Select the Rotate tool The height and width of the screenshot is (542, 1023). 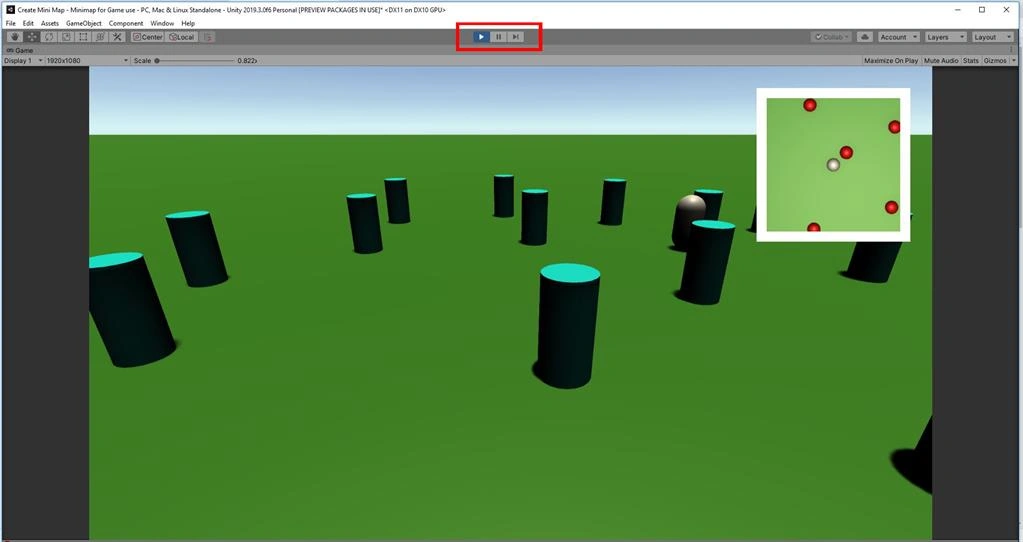(x=49, y=37)
